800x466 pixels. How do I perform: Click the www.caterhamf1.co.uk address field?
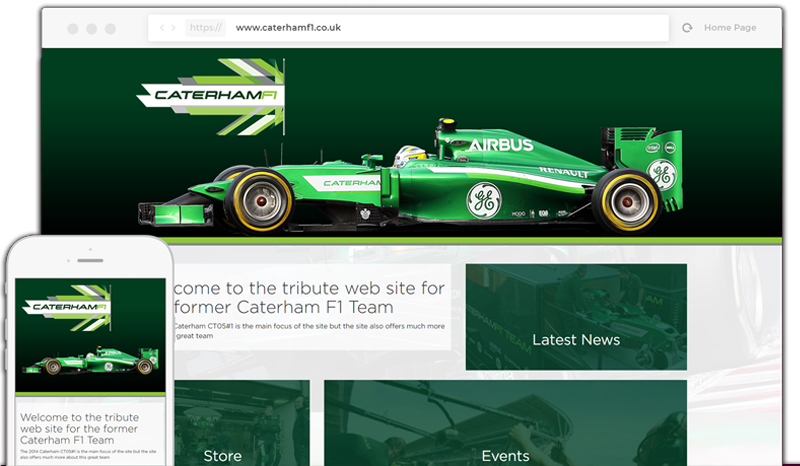click(408, 28)
